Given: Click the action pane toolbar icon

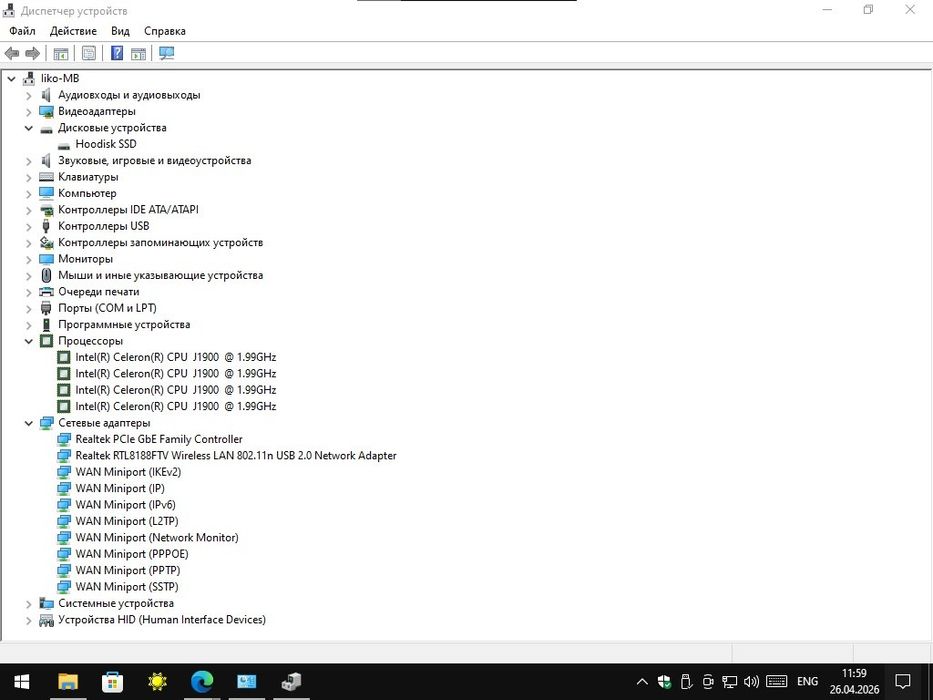Looking at the screenshot, I should click(x=138, y=54).
